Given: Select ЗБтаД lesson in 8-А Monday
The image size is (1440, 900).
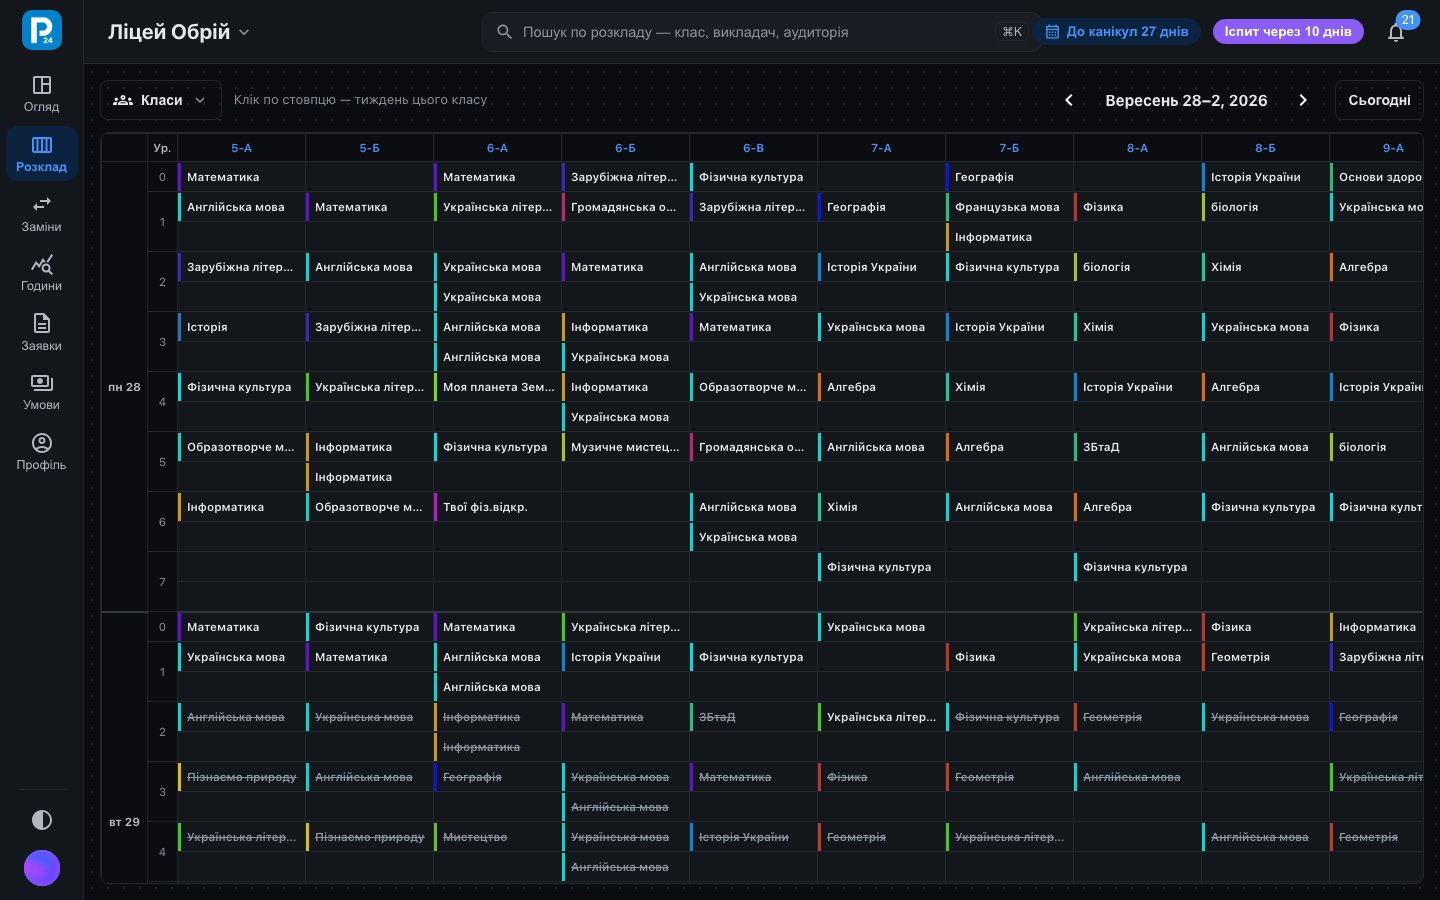Looking at the screenshot, I should (1137, 447).
